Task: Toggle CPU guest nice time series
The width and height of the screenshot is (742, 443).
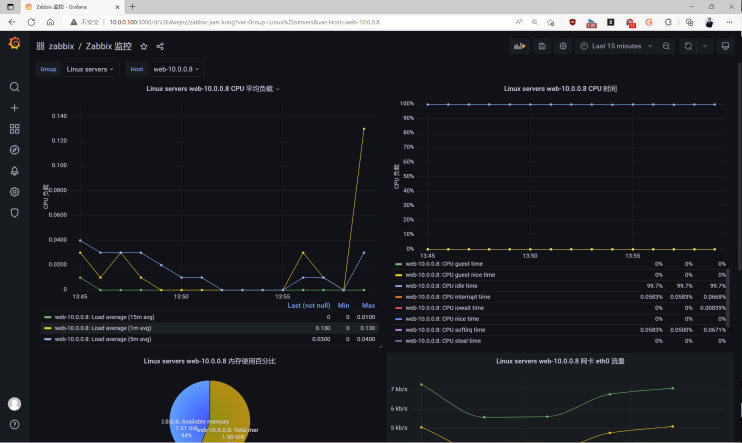Action: (450, 275)
